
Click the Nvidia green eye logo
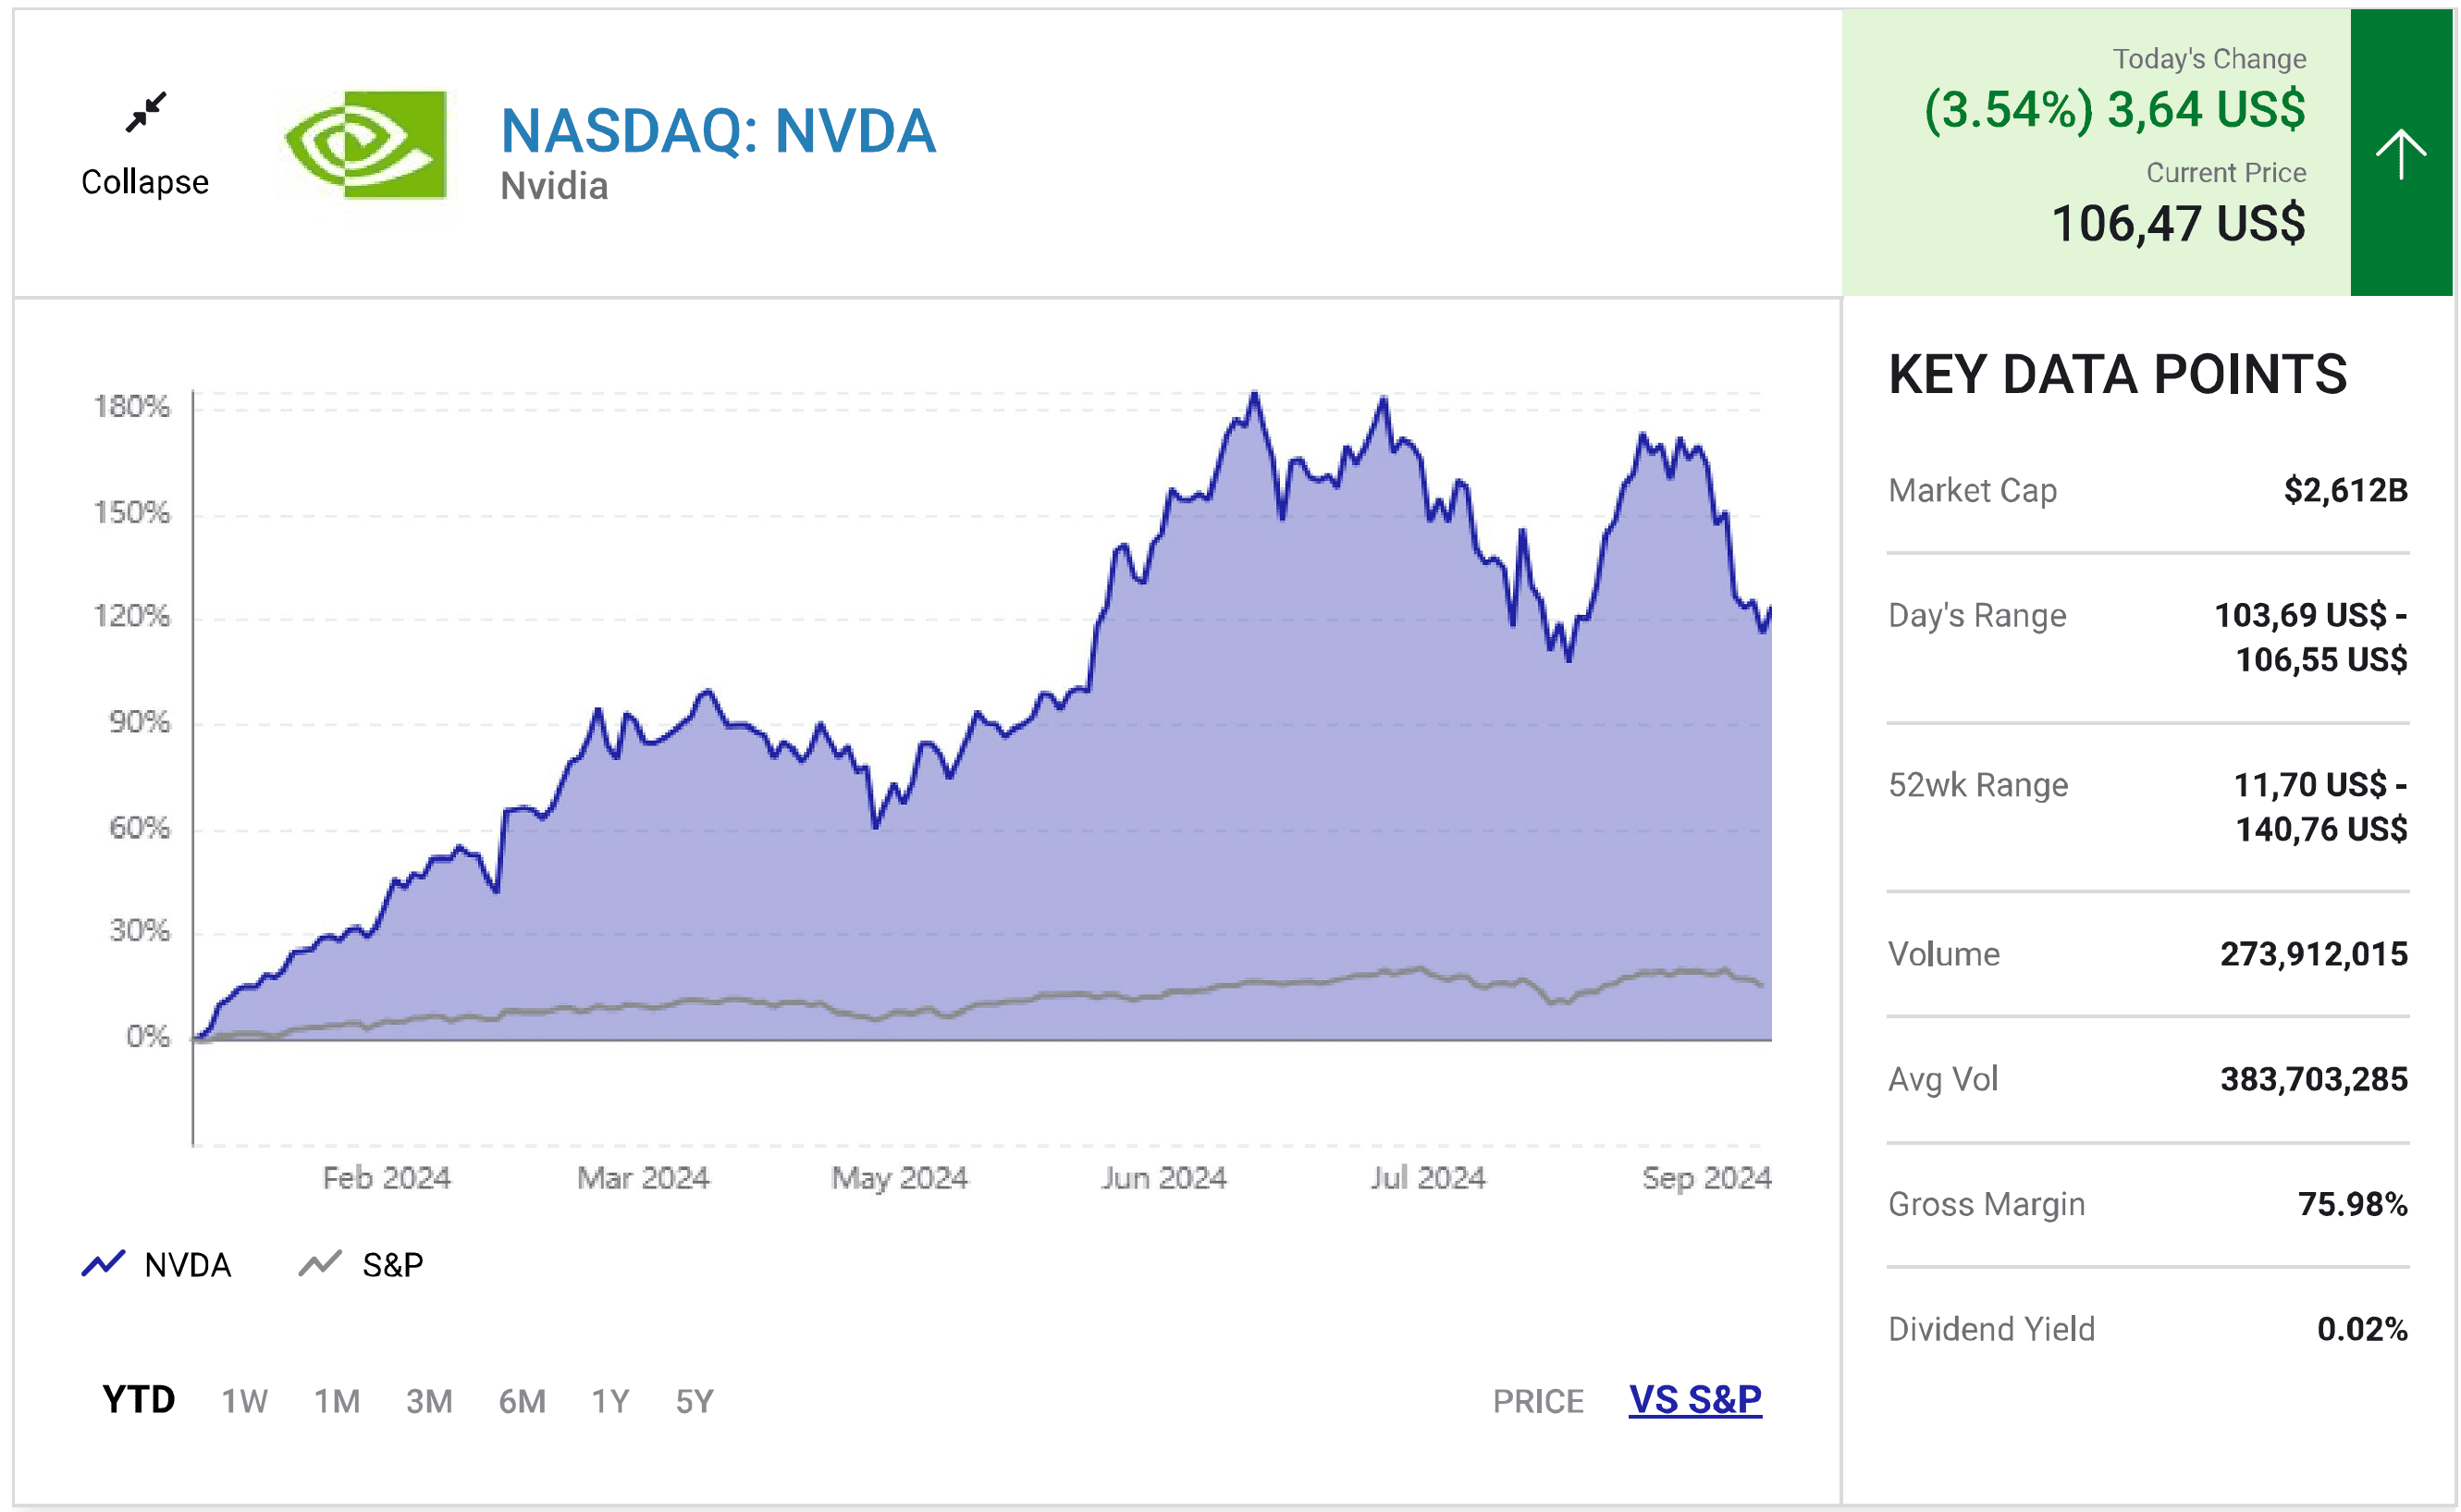click(x=365, y=144)
